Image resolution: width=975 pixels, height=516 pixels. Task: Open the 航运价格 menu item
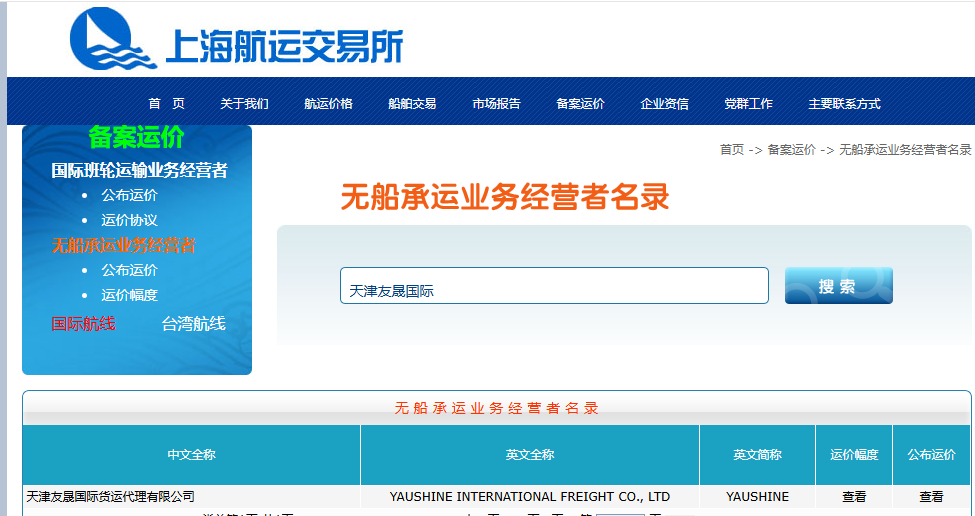pyautogui.click(x=328, y=104)
